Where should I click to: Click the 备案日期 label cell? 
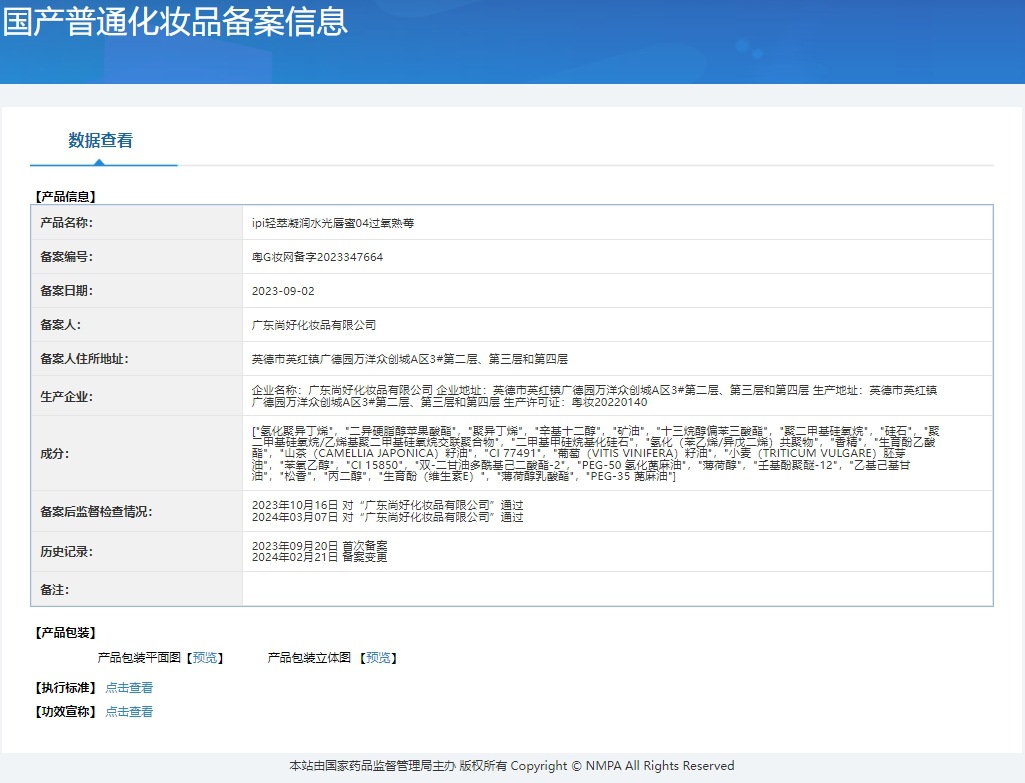point(137,291)
